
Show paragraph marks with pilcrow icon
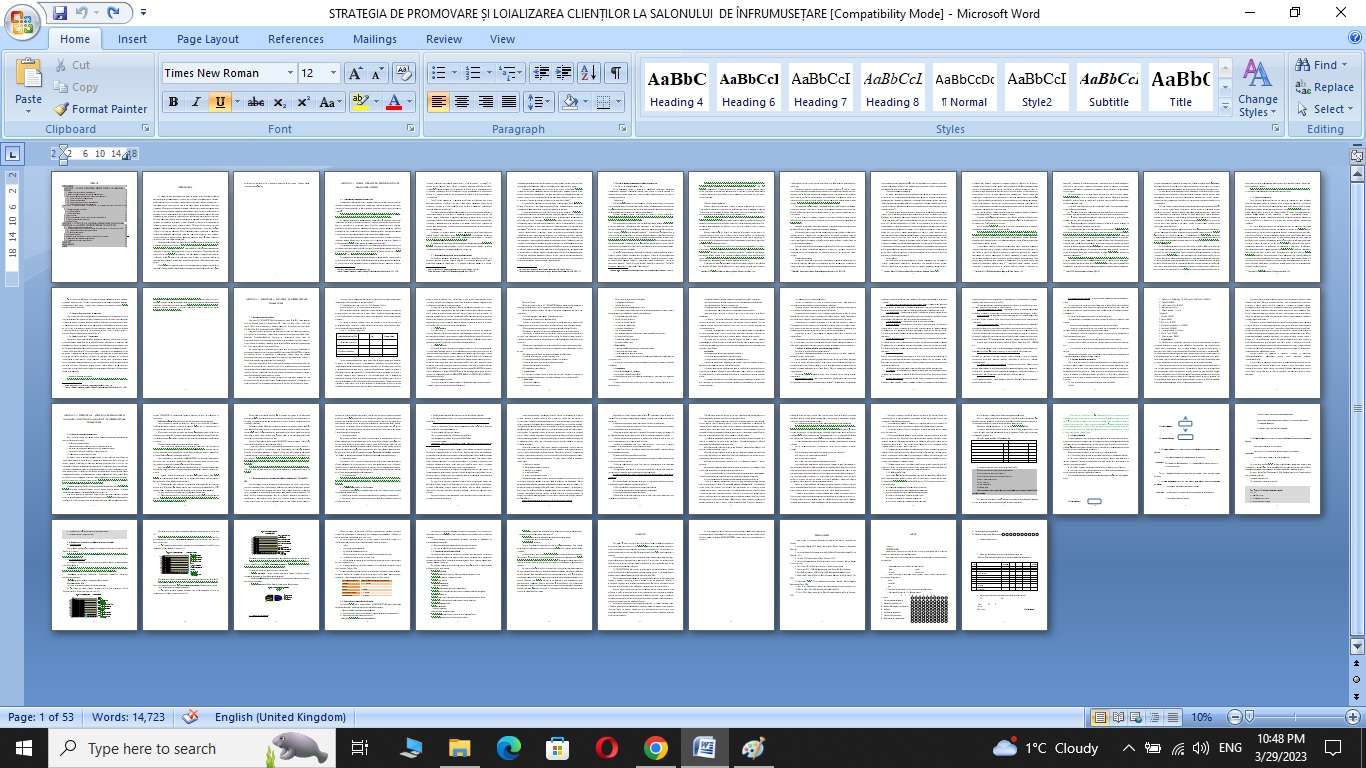click(x=616, y=73)
